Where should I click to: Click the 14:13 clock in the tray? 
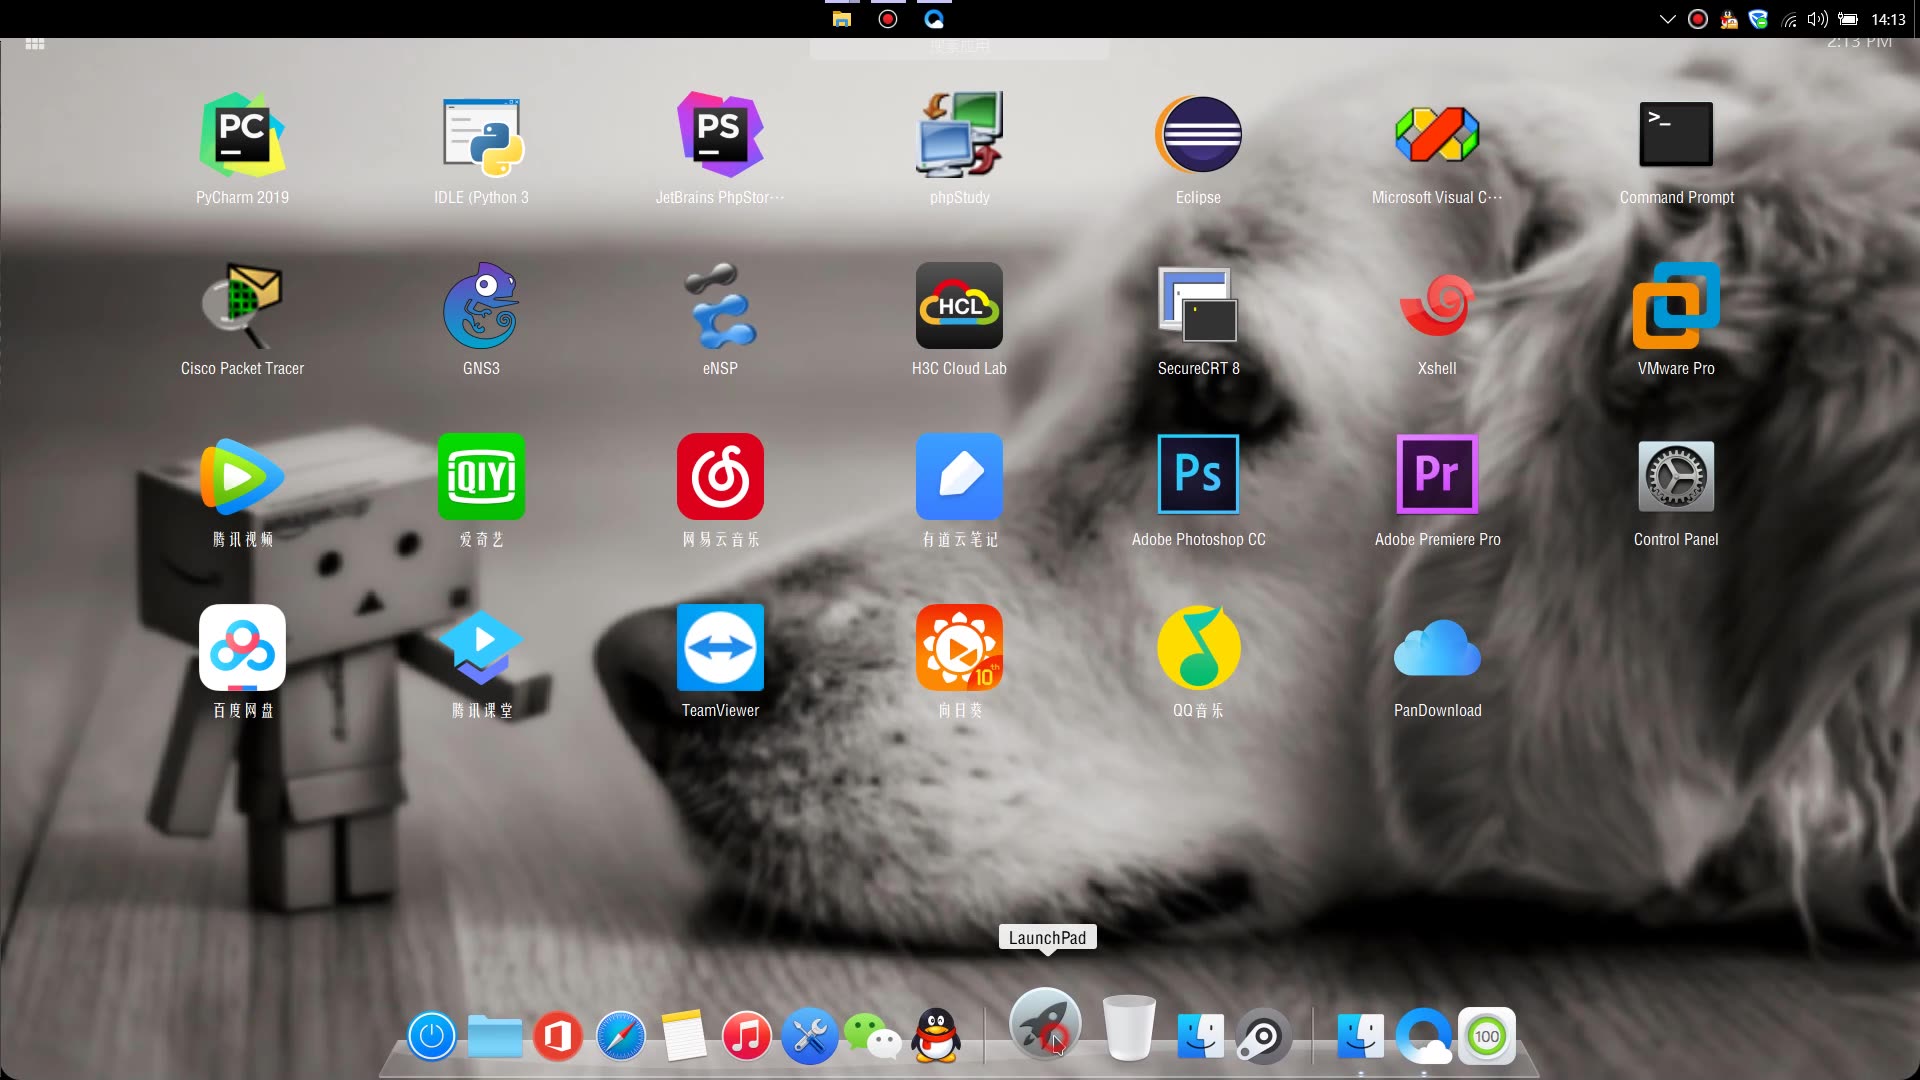tap(1888, 19)
